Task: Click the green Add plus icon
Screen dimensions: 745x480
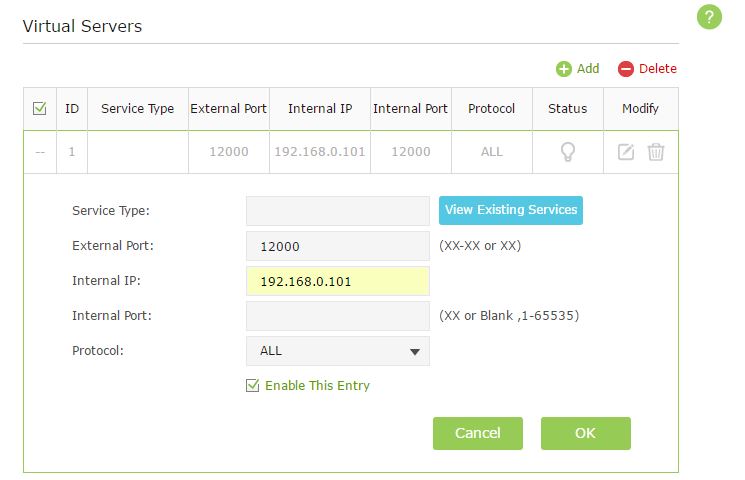Action: (x=564, y=69)
